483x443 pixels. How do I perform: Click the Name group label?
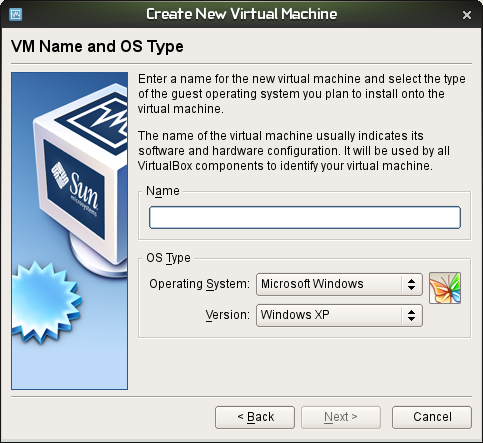pyautogui.click(x=163, y=191)
